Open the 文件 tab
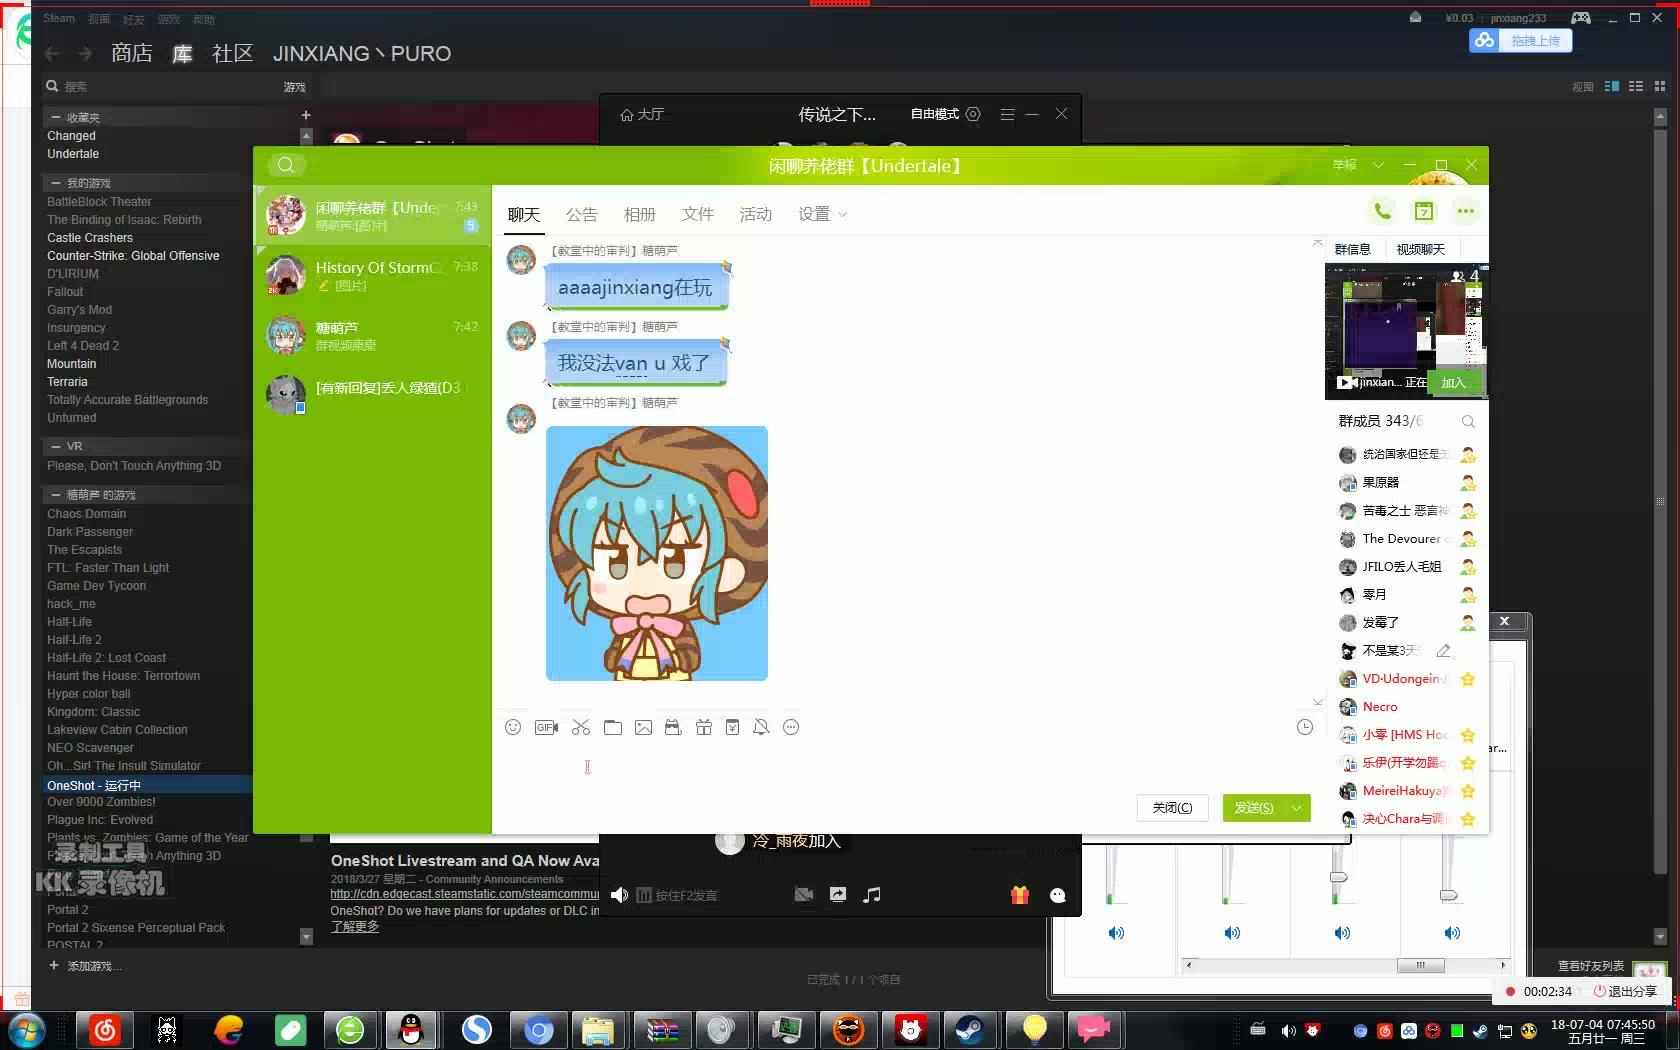Viewport: 1680px width, 1050px height. (x=697, y=214)
